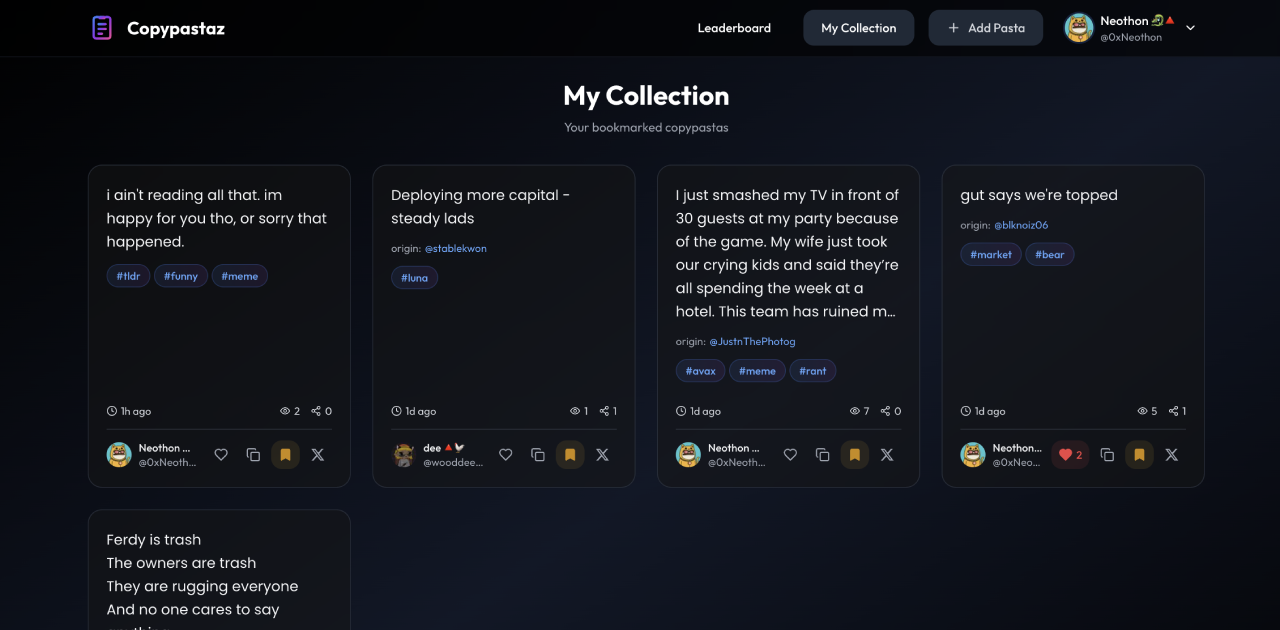Click the @0xNeothon handle in header
This screenshot has height=630, width=1280.
click(x=1131, y=37)
